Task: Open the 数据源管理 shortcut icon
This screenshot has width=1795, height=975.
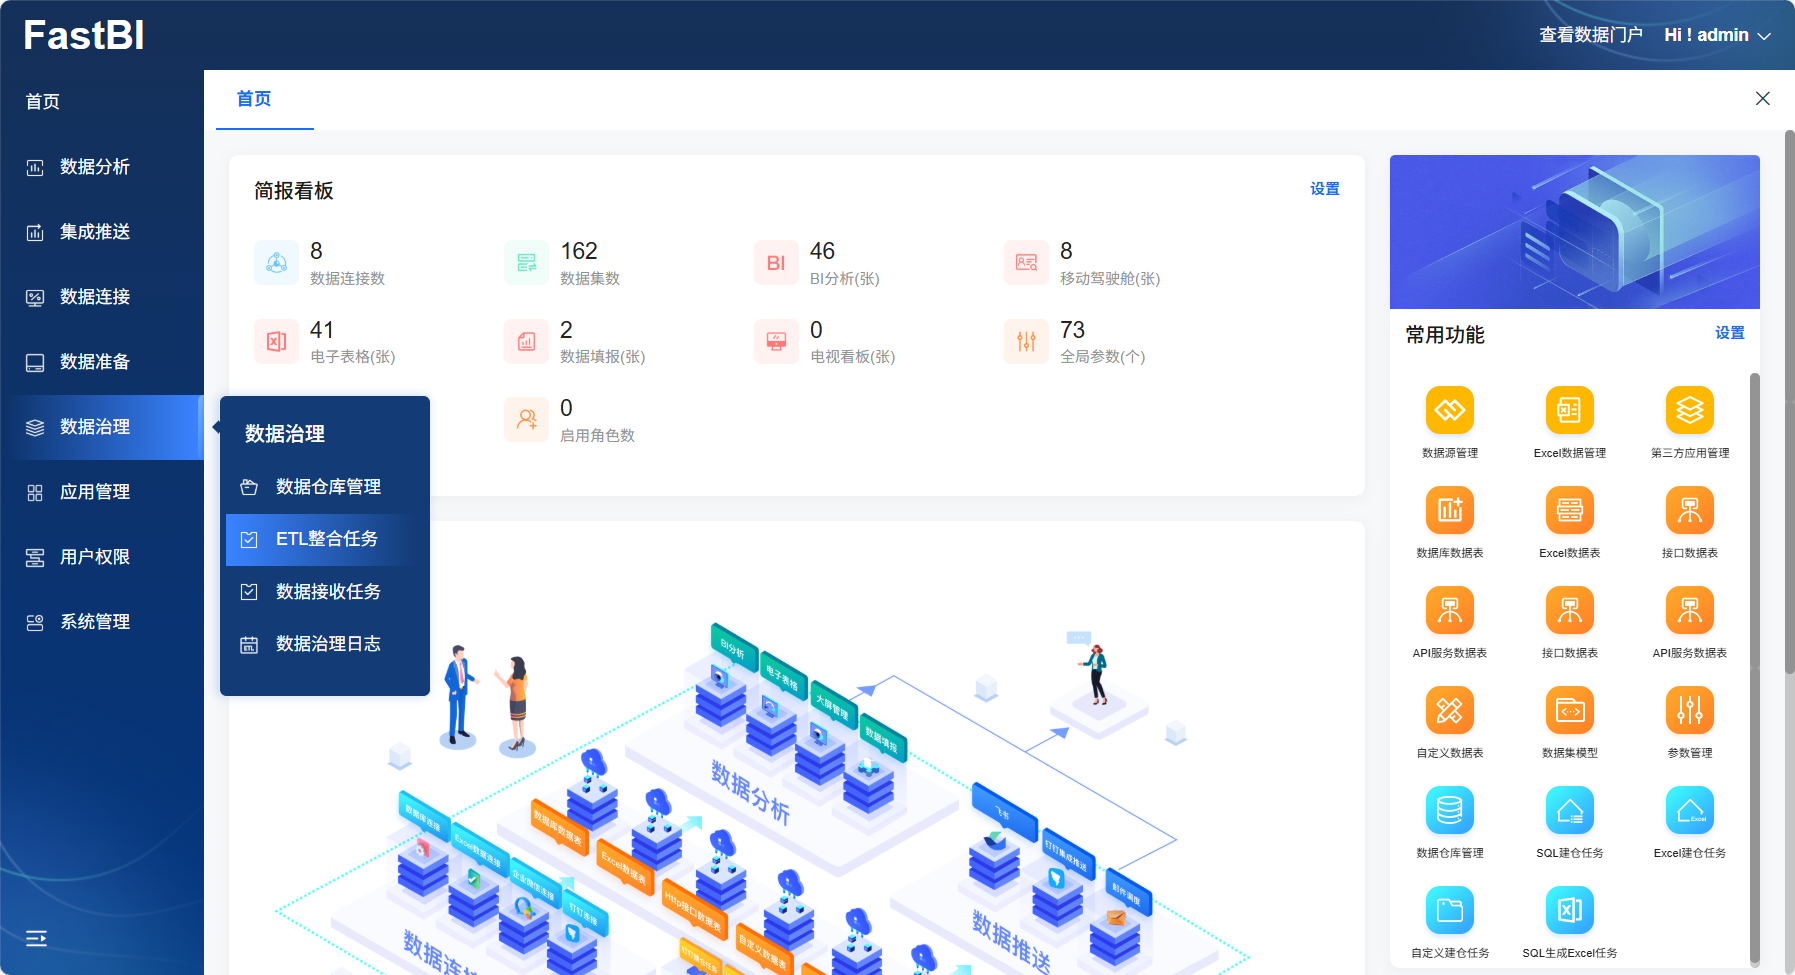Action: coord(1449,410)
